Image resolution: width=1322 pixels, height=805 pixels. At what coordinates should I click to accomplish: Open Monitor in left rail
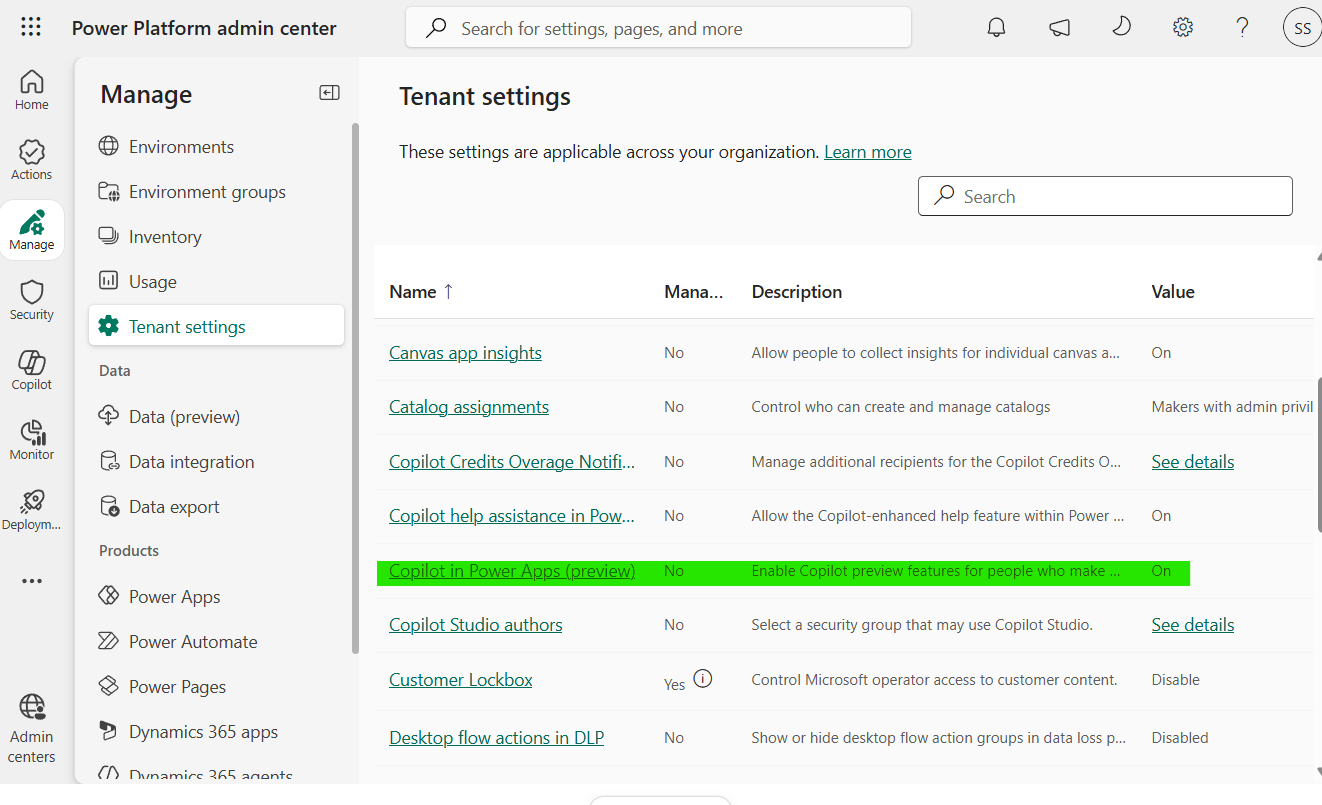coord(32,440)
